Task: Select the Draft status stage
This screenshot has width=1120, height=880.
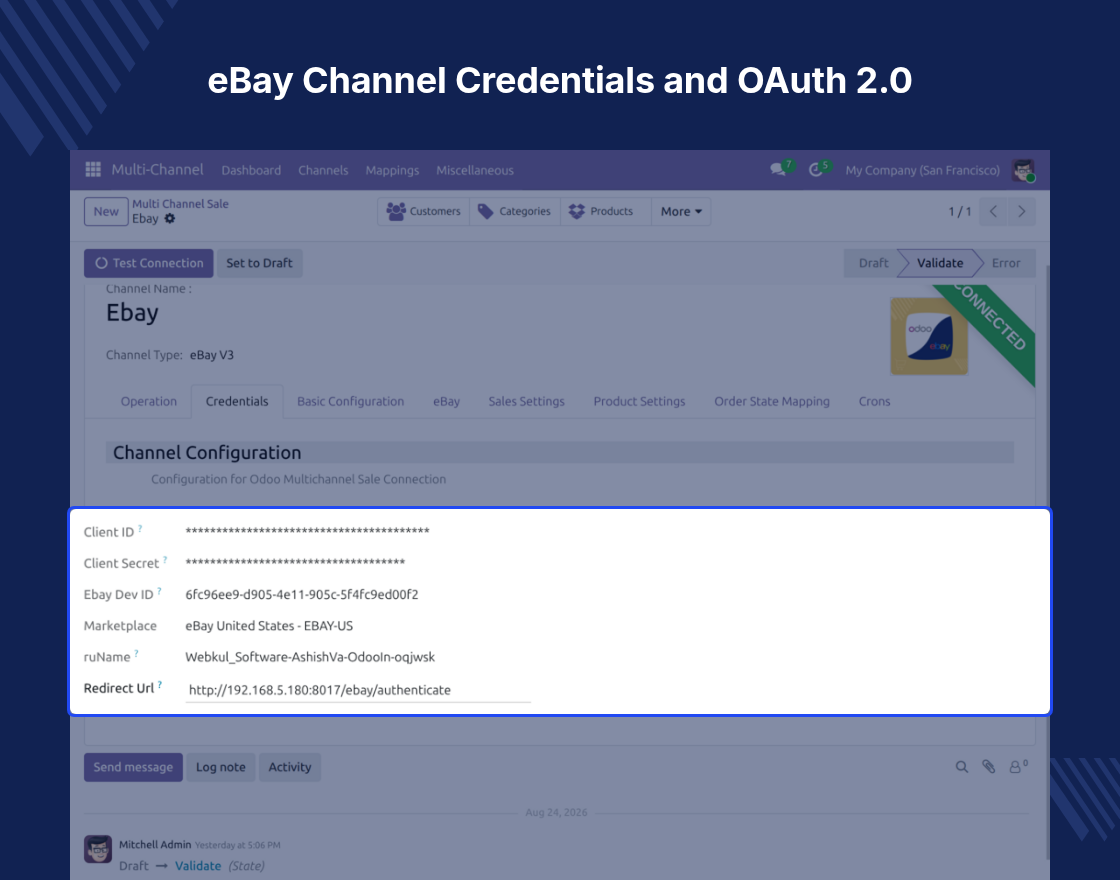Action: 873,263
